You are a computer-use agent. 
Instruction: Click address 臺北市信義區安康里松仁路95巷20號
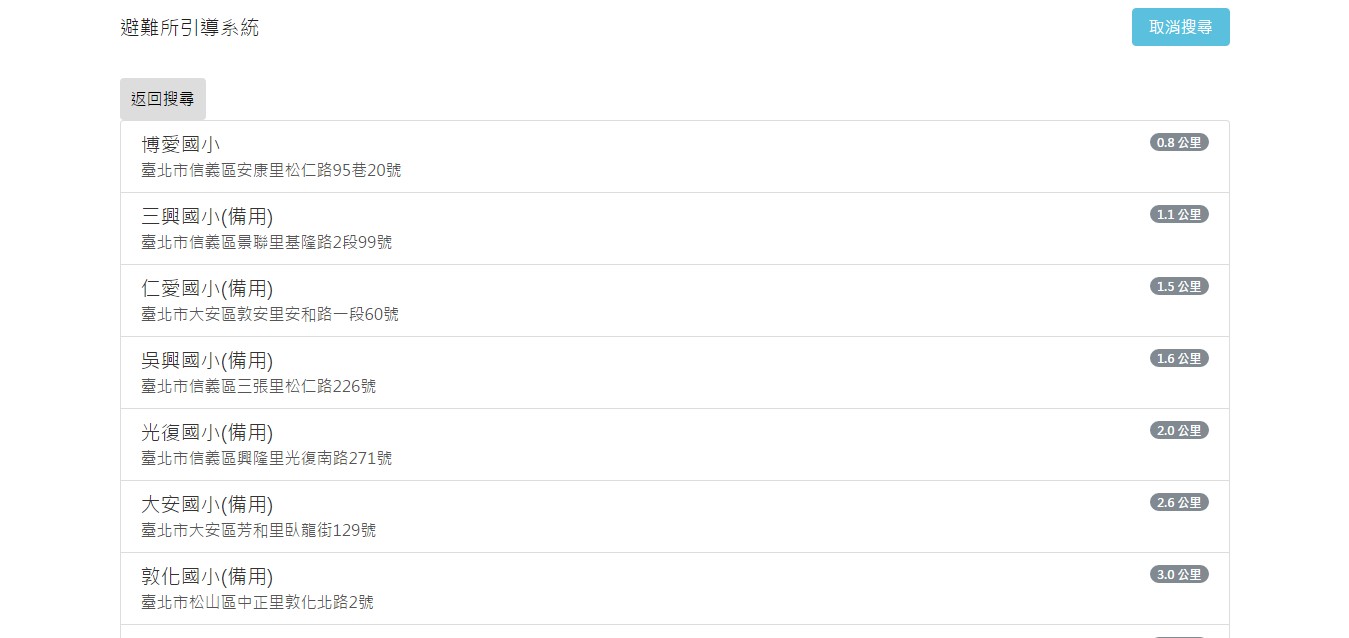271,170
